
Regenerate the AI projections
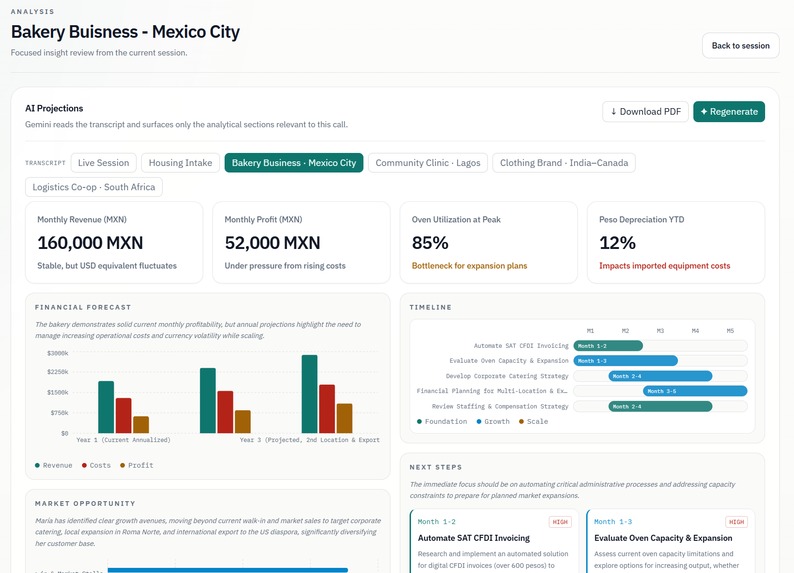[729, 111]
